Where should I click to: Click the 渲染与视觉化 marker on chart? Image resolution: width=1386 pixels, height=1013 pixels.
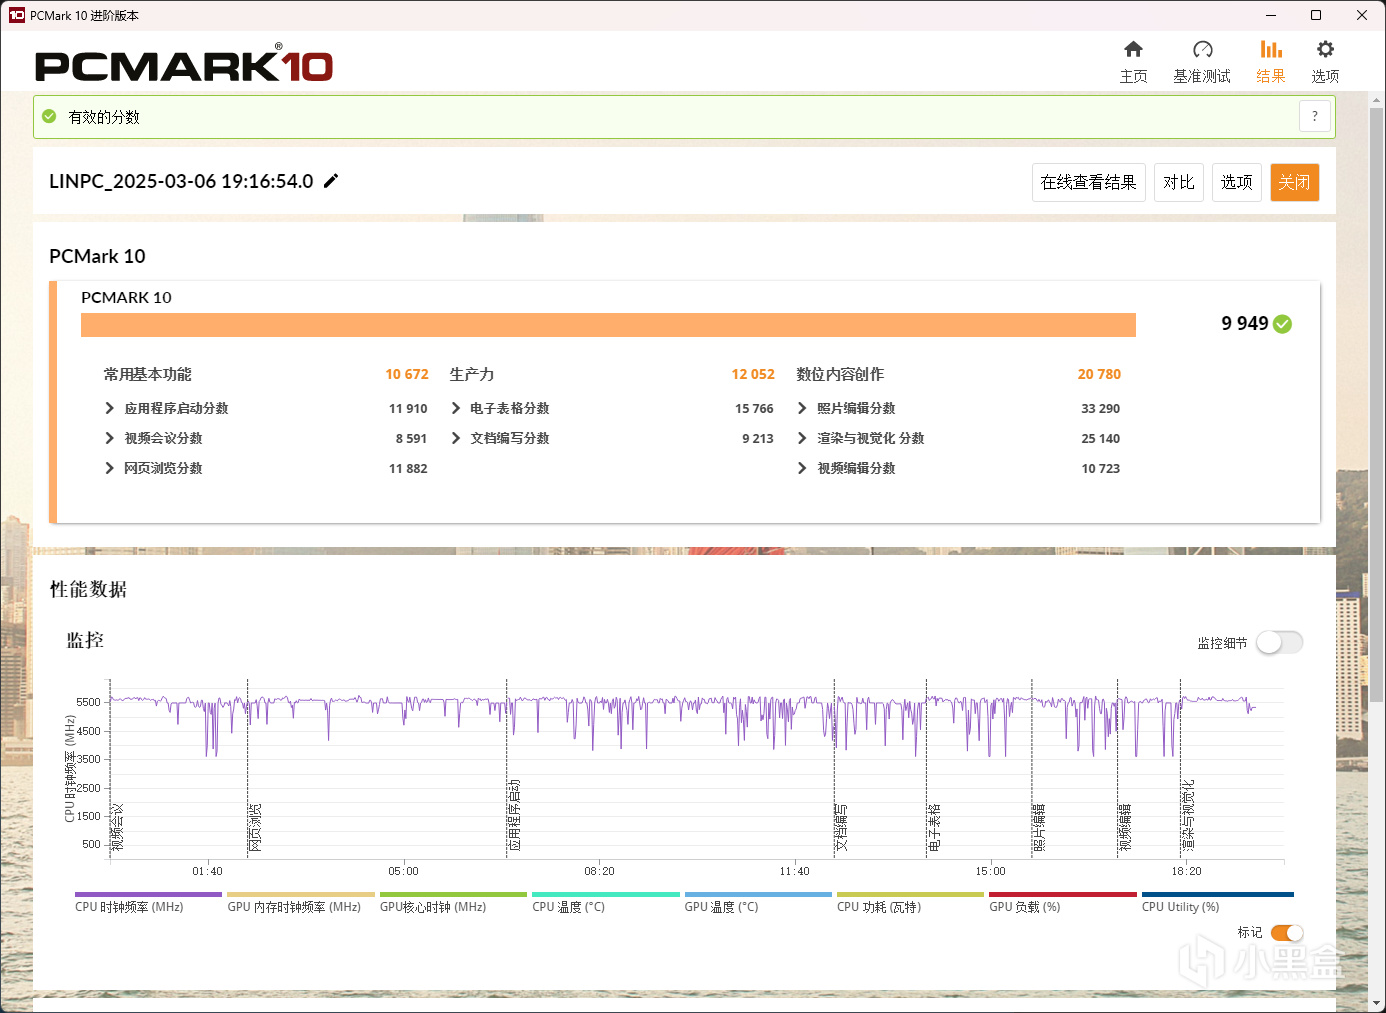click(x=1188, y=815)
